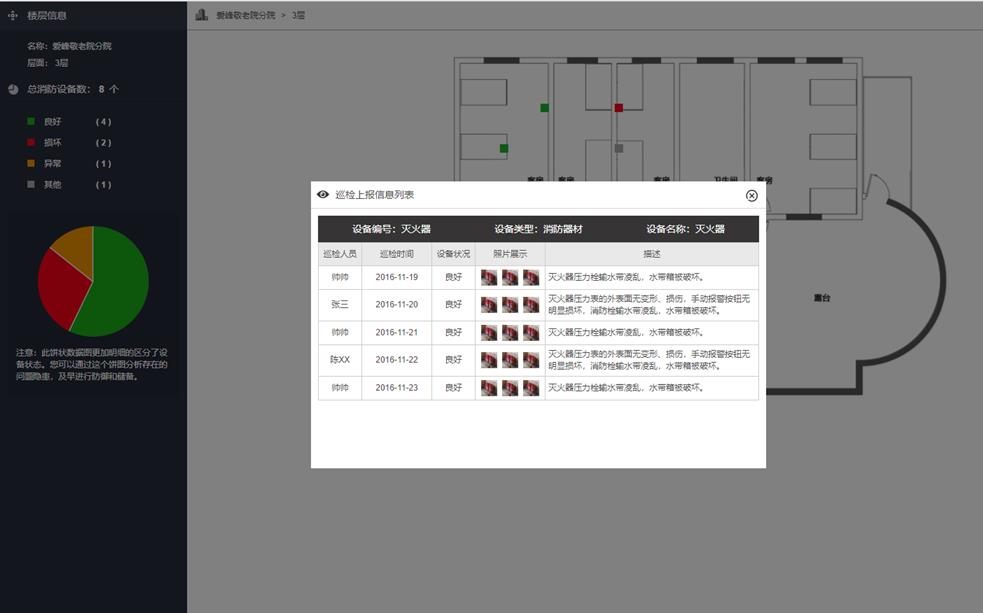Open second photo in the 2016-11-21 row
983x613 pixels.
[x=510, y=332]
